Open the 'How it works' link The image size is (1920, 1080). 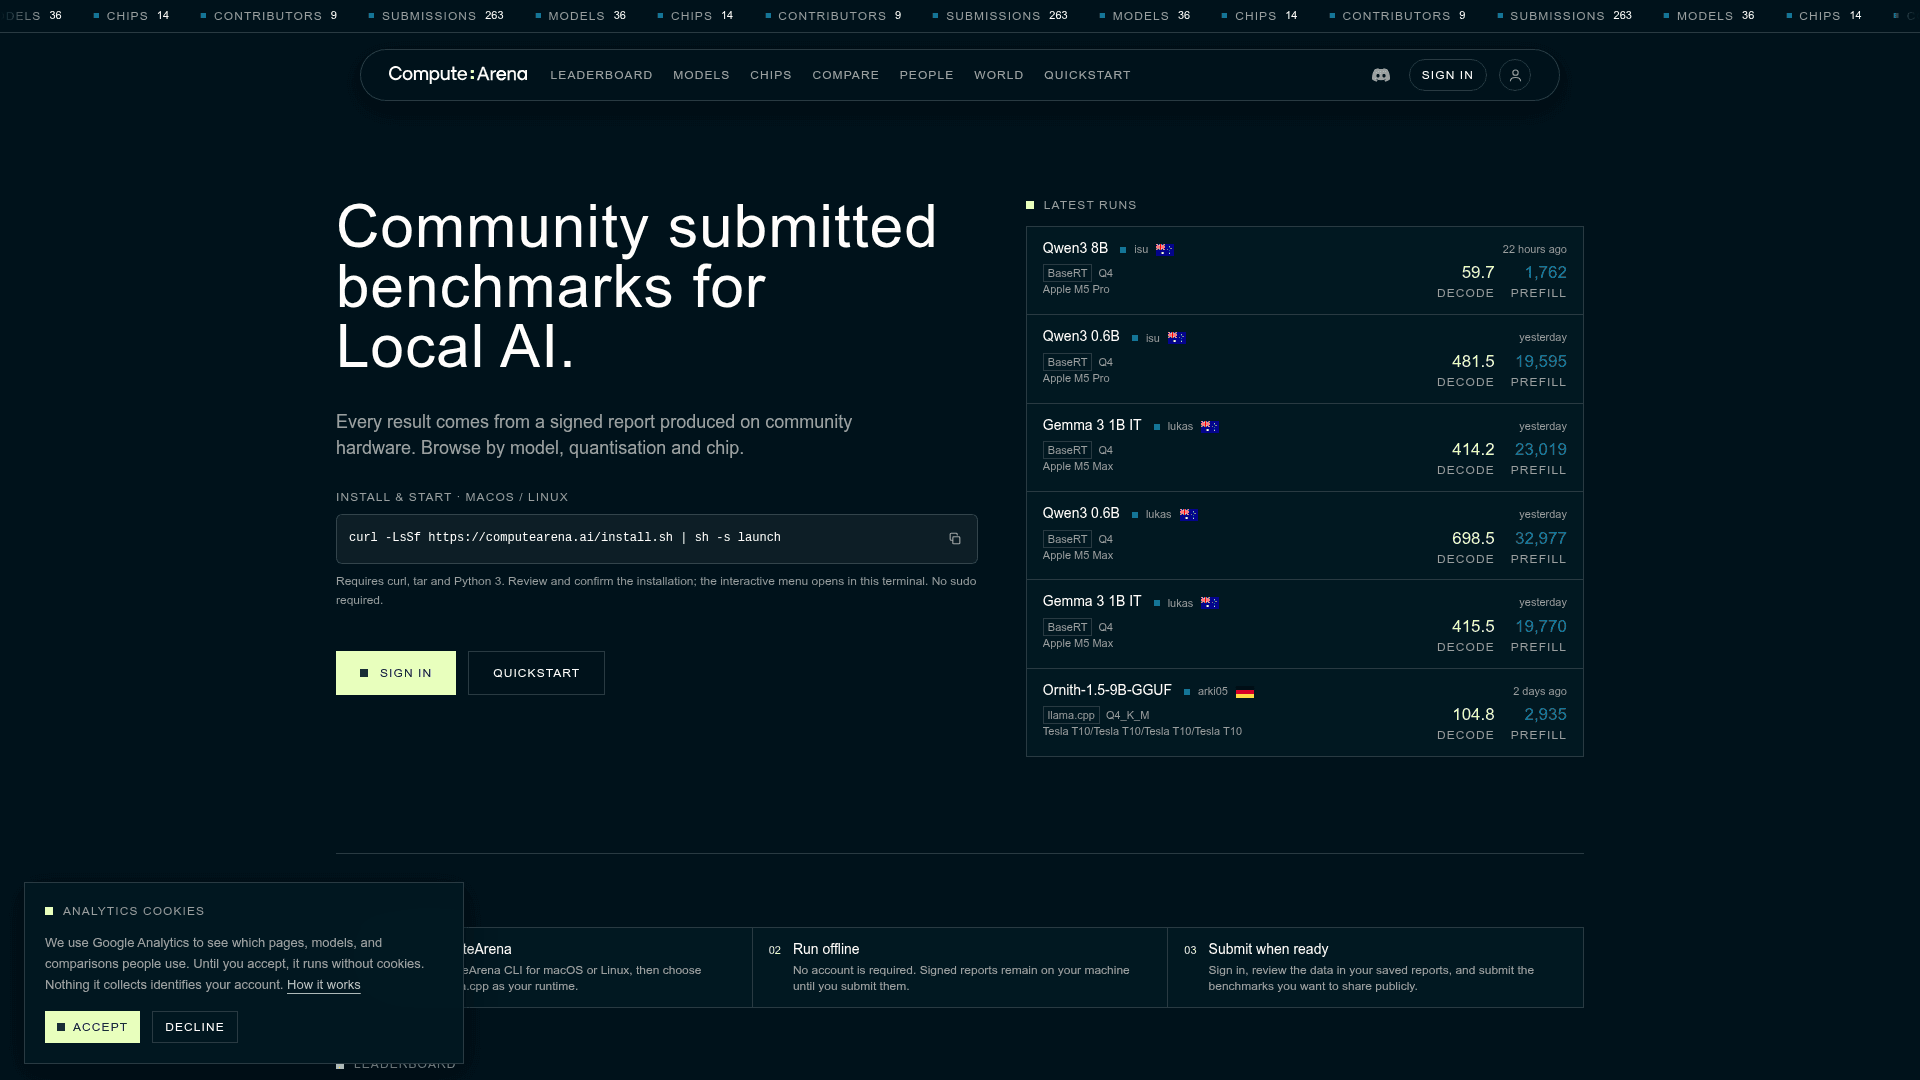[x=324, y=985]
